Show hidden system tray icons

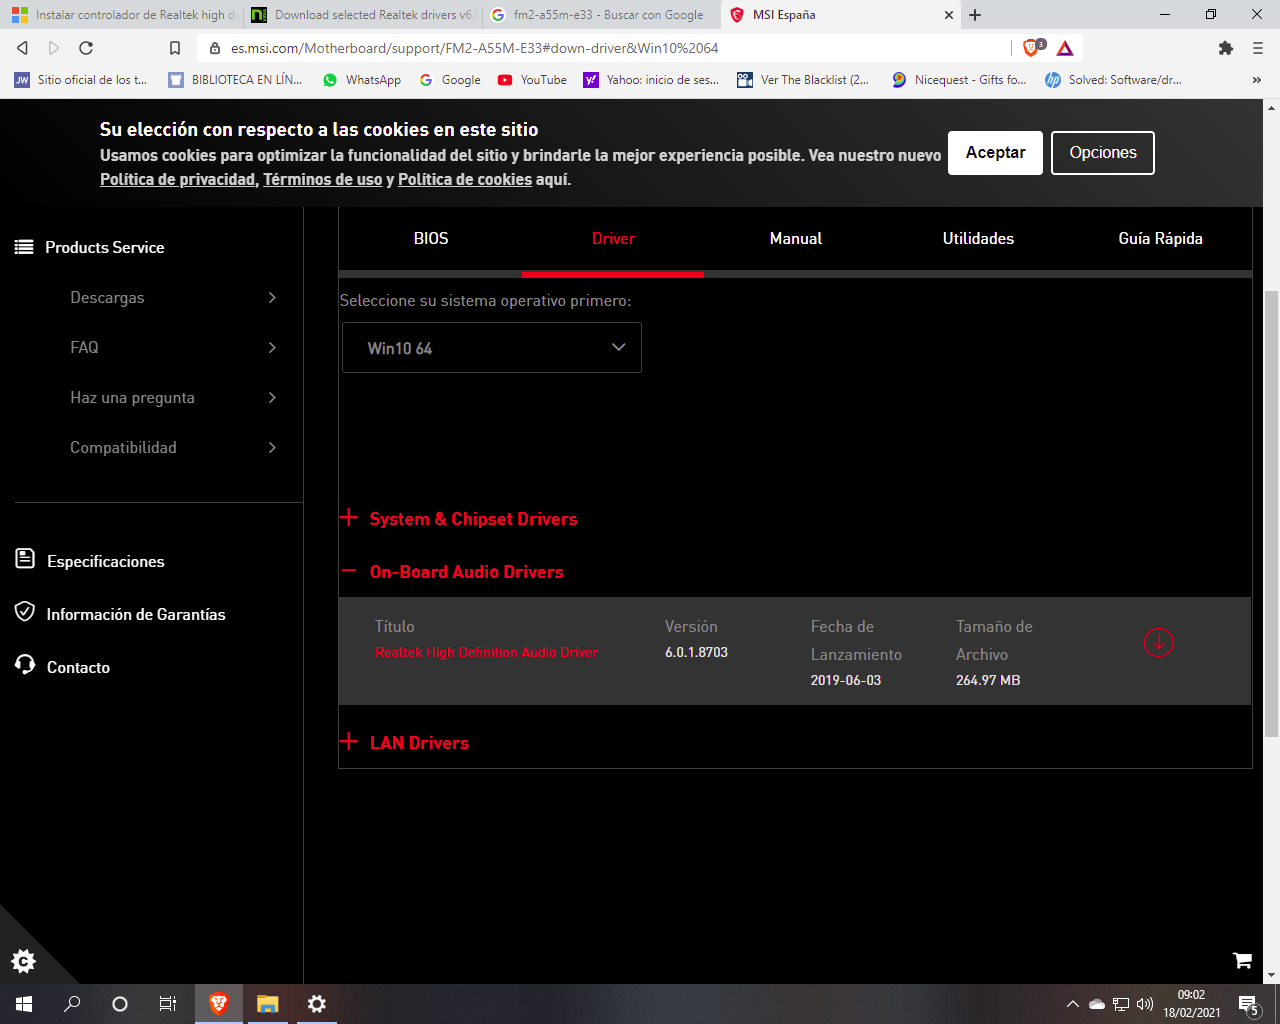(x=1073, y=1004)
